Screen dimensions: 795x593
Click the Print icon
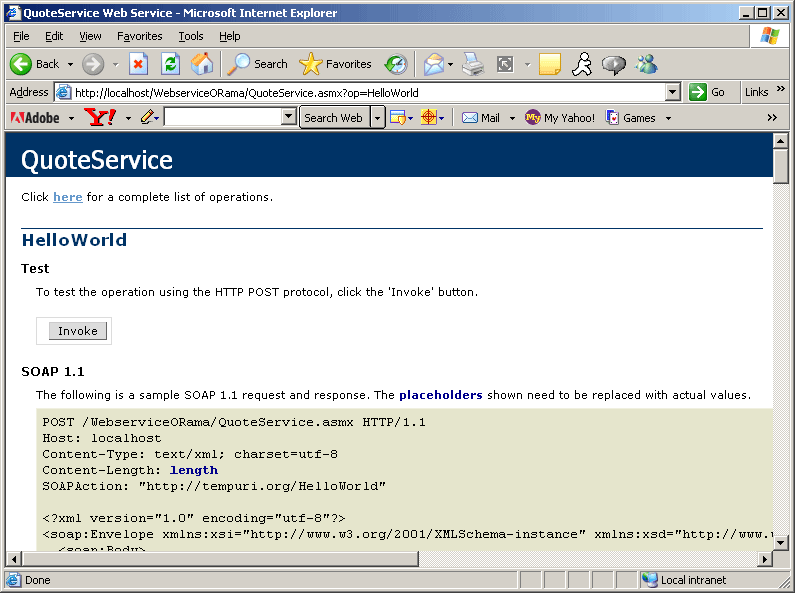pos(473,64)
